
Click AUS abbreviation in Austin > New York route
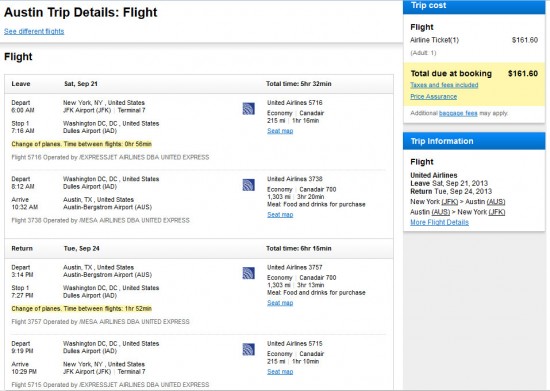pos(441,212)
